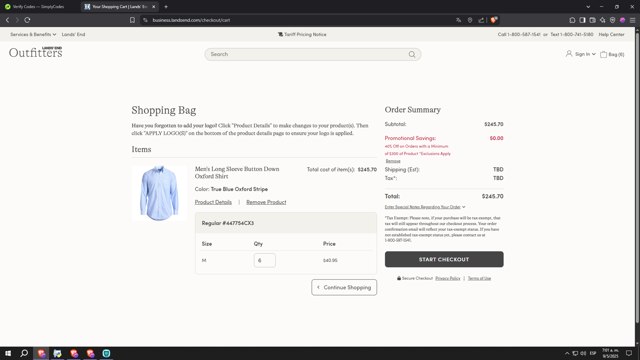This screenshot has width=640, height=360.
Task: Click the first Brave icon in taskbar
Action: coord(41,353)
